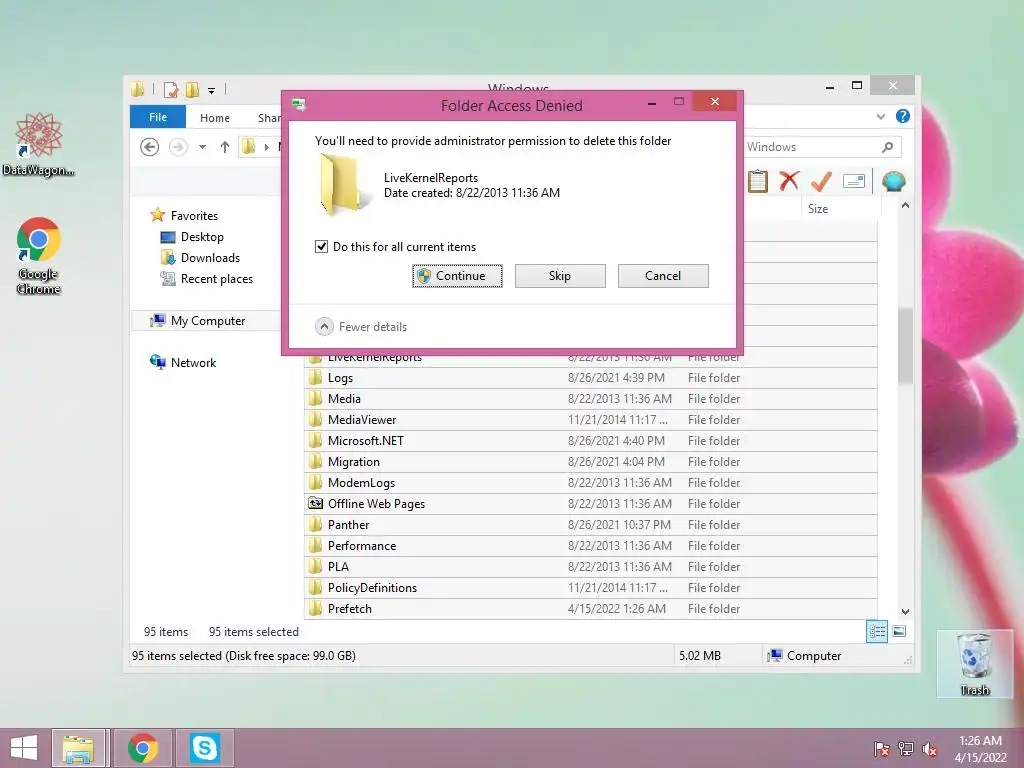Collapse dialog with Fewer details chevron
This screenshot has width=1024, height=768.
click(x=324, y=327)
